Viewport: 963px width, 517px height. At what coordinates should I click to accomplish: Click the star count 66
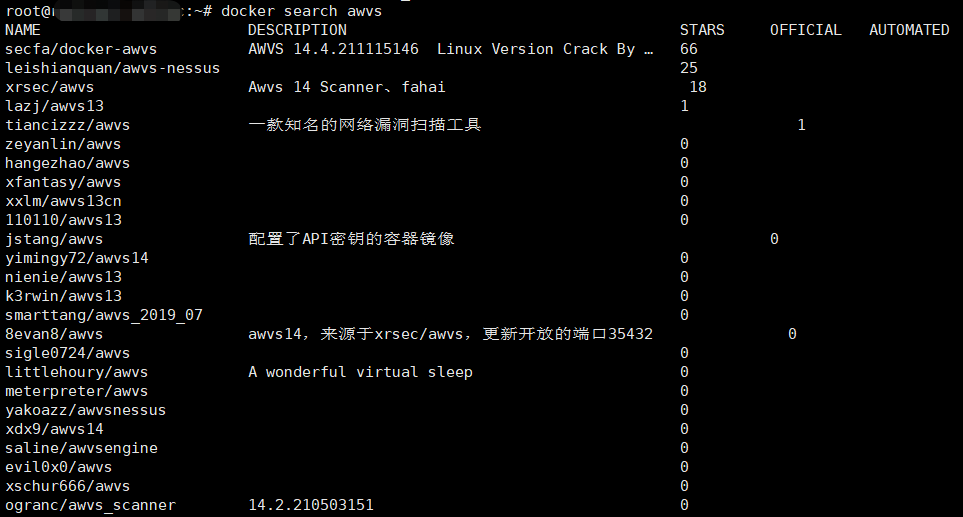coord(689,49)
